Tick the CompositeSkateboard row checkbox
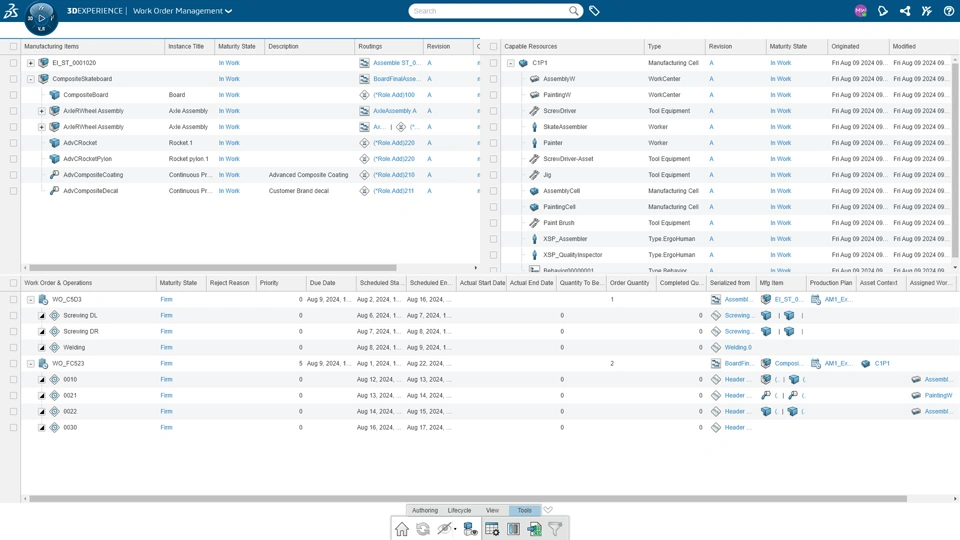The height and width of the screenshot is (540, 960). coord(13,79)
